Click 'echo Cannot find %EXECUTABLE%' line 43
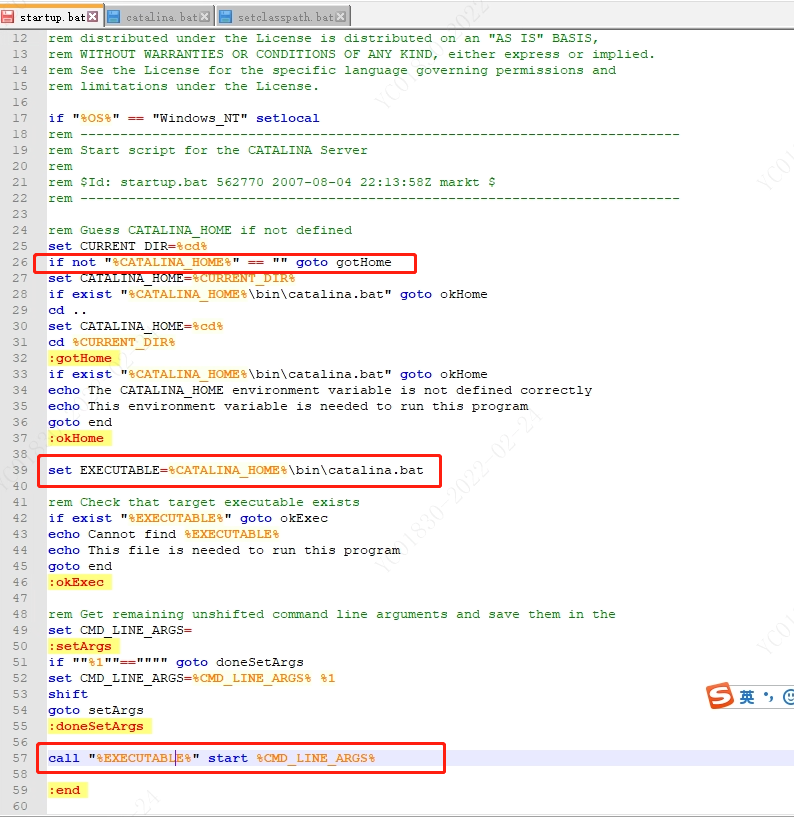794x817 pixels. pyautogui.click(x=164, y=534)
